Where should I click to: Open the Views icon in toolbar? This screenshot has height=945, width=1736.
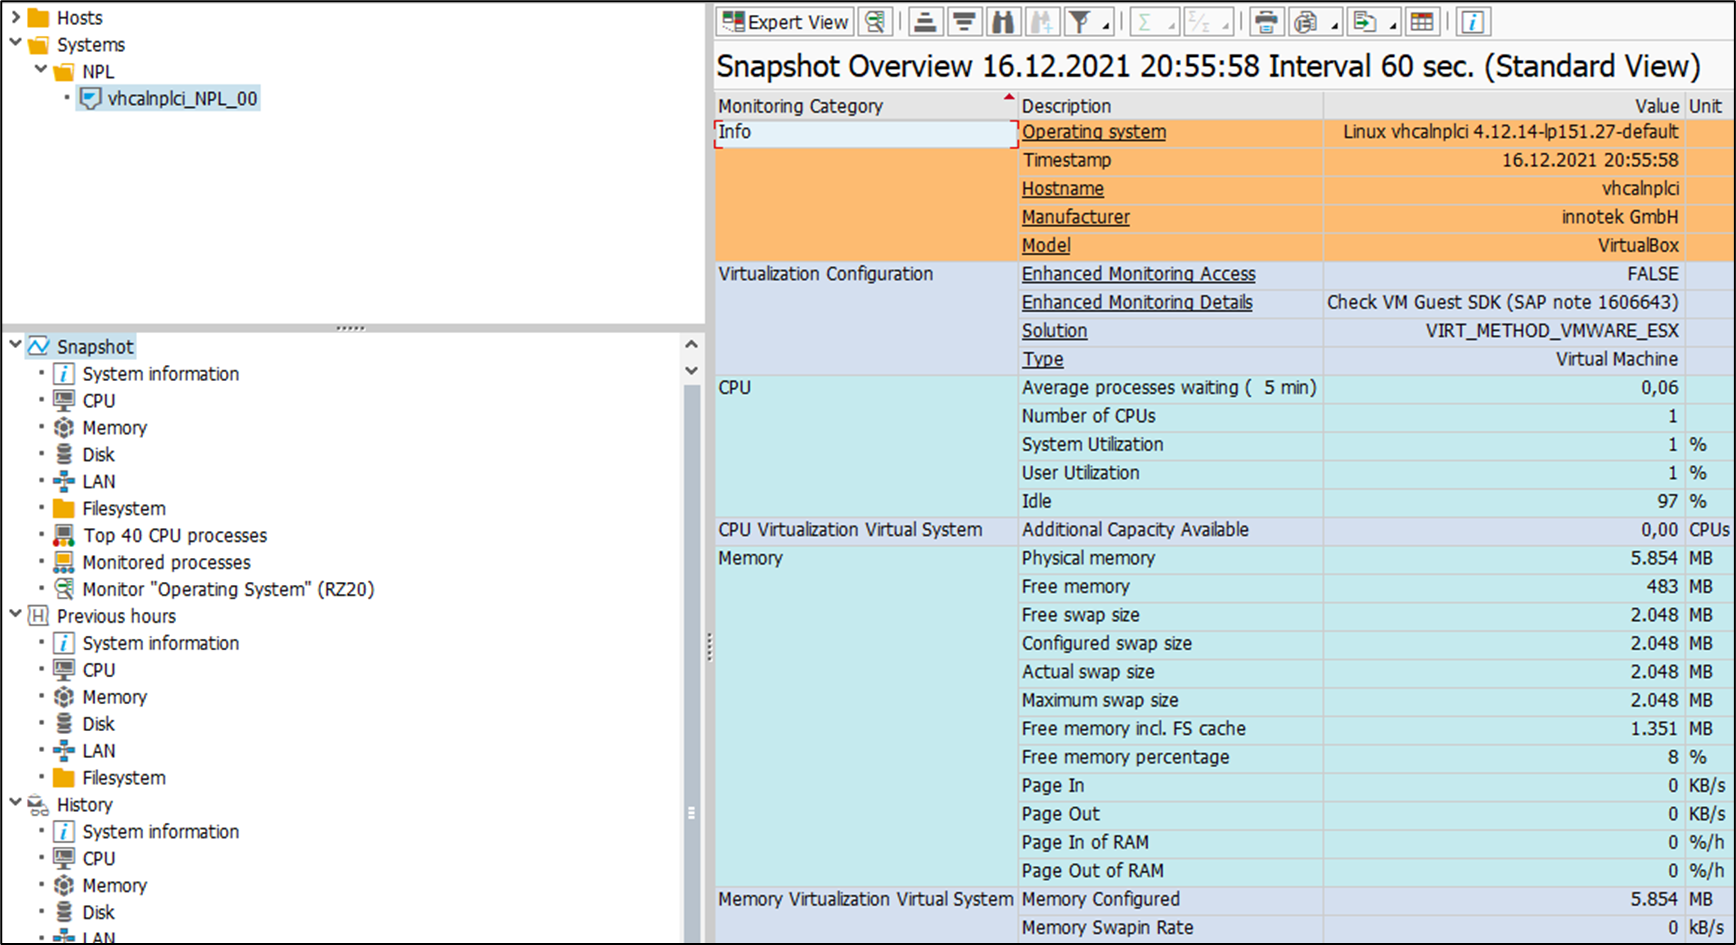(1304, 21)
